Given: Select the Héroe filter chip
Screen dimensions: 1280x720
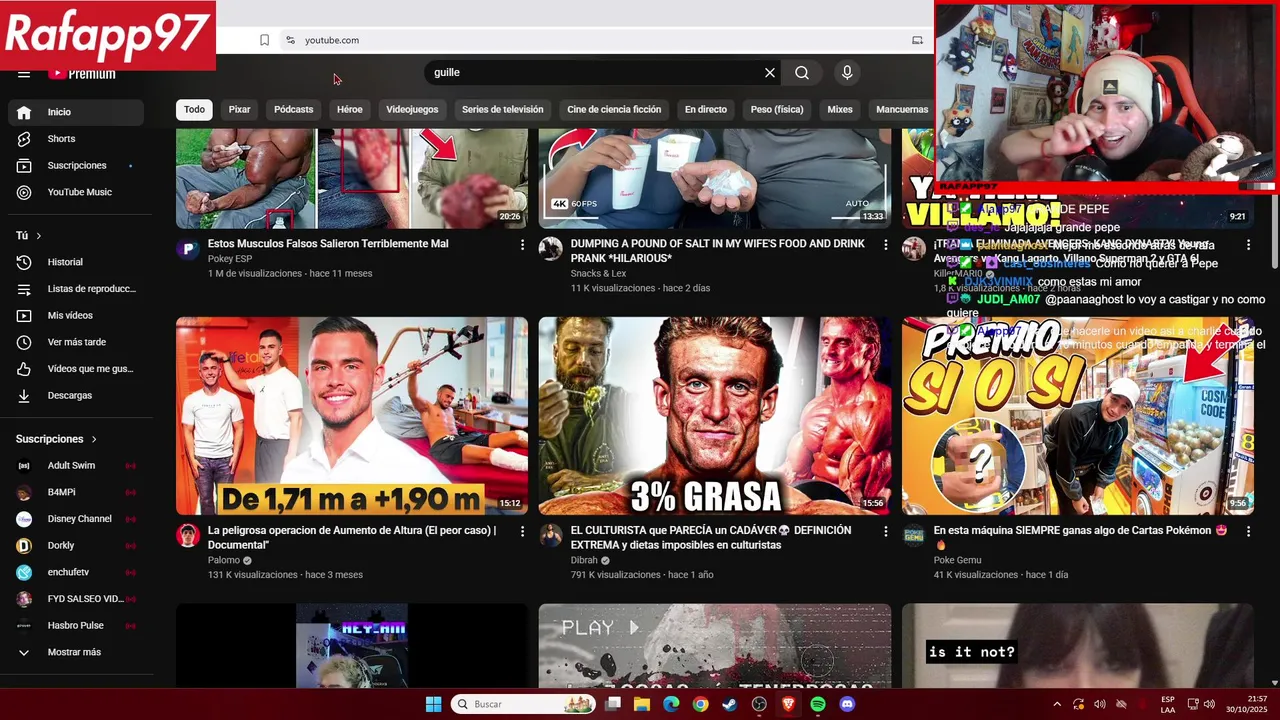Looking at the screenshot, I should (350, 110).
